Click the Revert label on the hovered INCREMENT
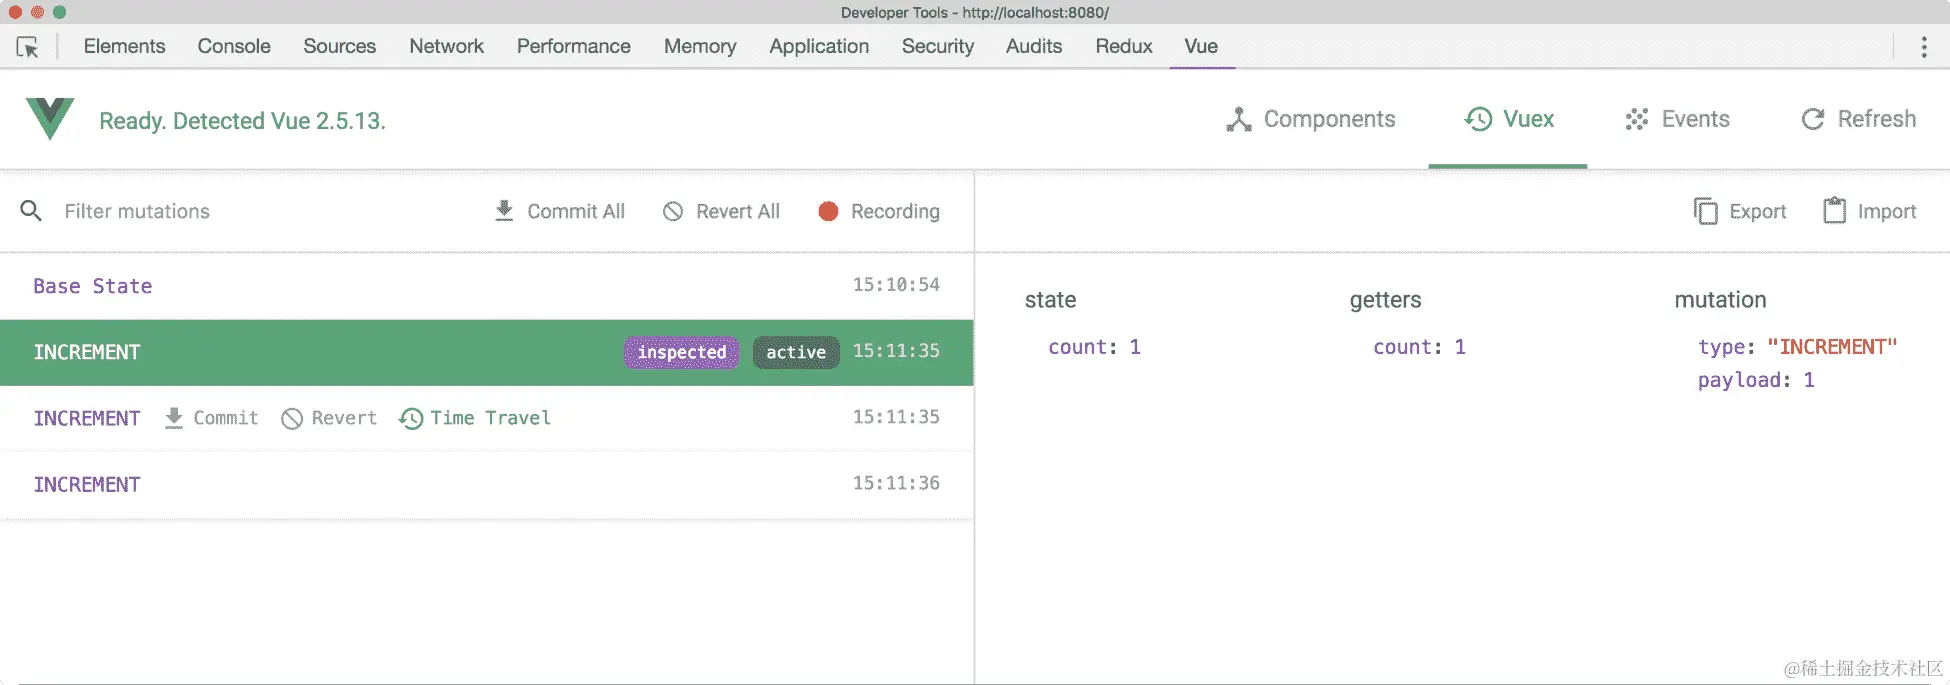This screenshot has width=1950, height=685. coord(344,418)
